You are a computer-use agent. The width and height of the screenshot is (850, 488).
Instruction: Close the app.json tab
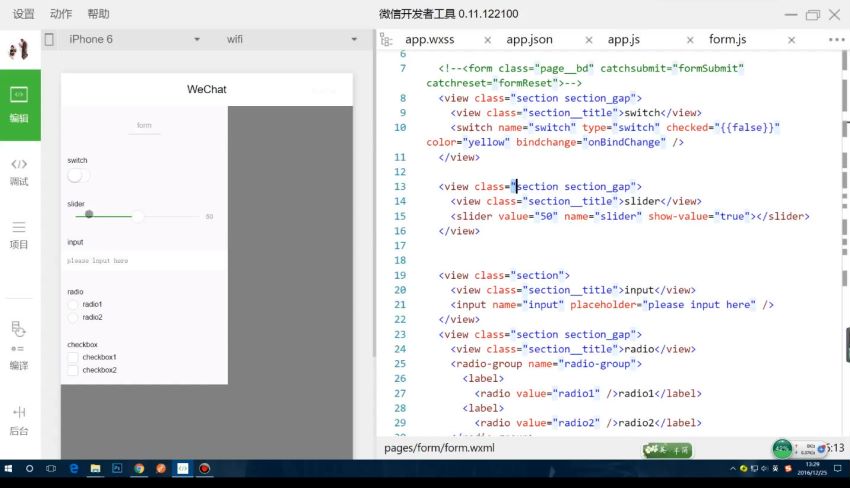click(x=589, y=40)
